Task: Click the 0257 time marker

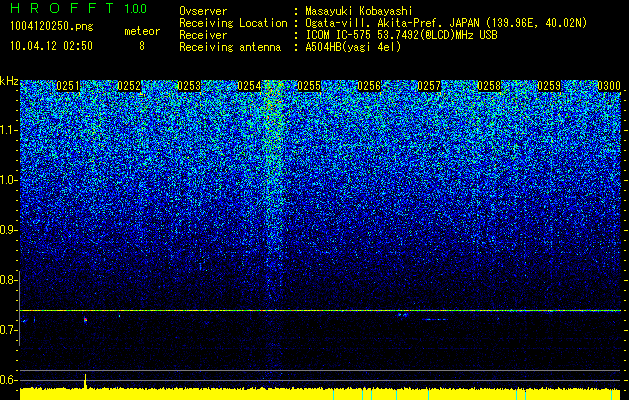Action: pos(429,86)
